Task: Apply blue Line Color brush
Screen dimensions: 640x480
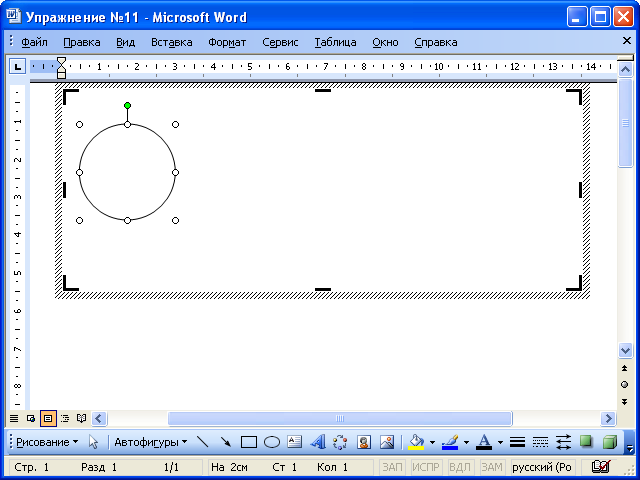Action: pos(450,442)
